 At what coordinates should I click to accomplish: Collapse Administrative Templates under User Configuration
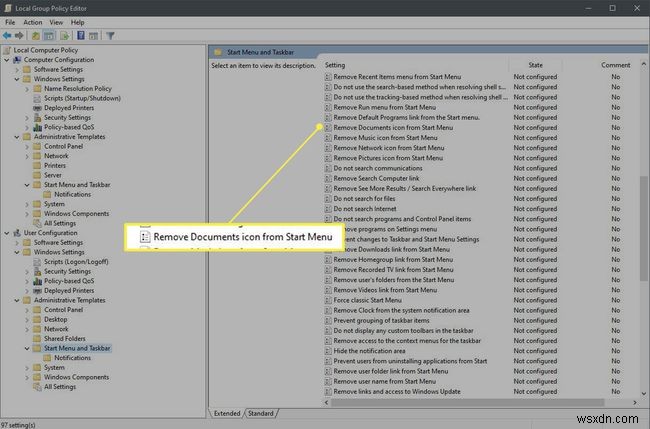(x=17, y=300)
